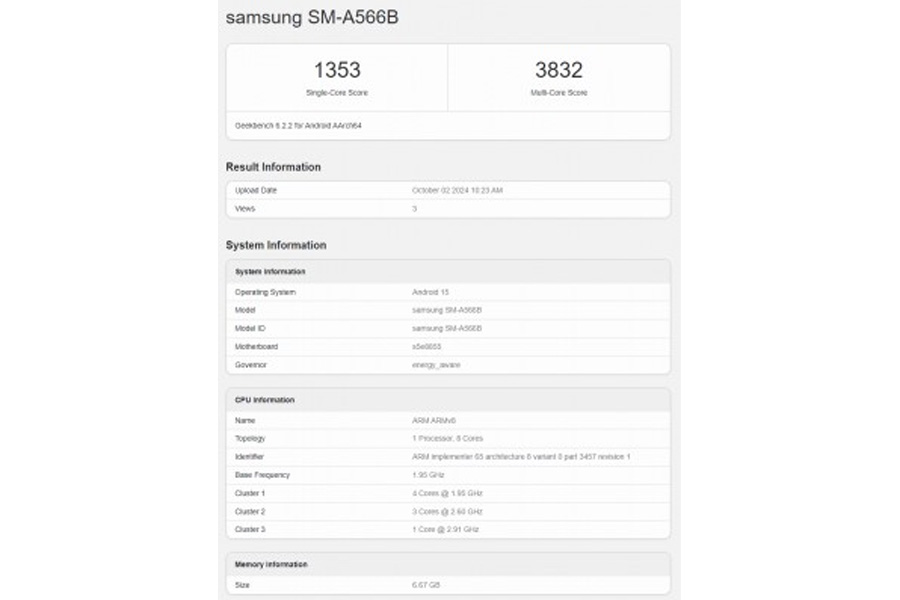Click the System Information section heading
The width and height of the screenshot is (900, 600).
pyautogui.click(x=276, y=245)
